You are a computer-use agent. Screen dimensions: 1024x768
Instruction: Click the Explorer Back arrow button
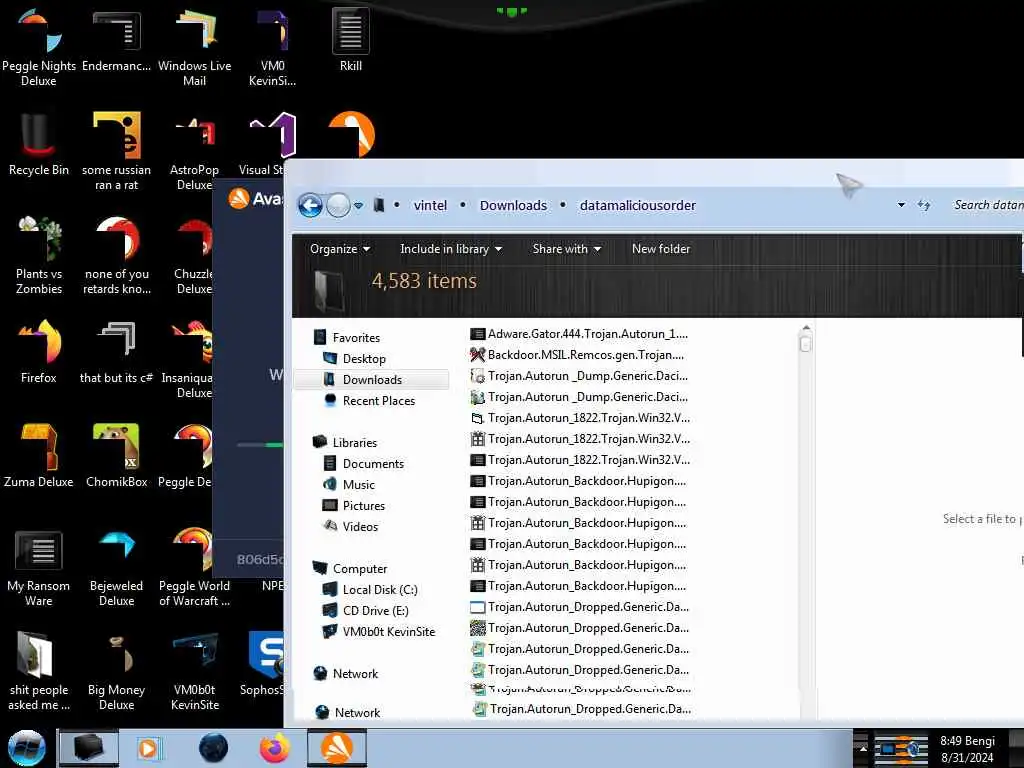[310, 206]
